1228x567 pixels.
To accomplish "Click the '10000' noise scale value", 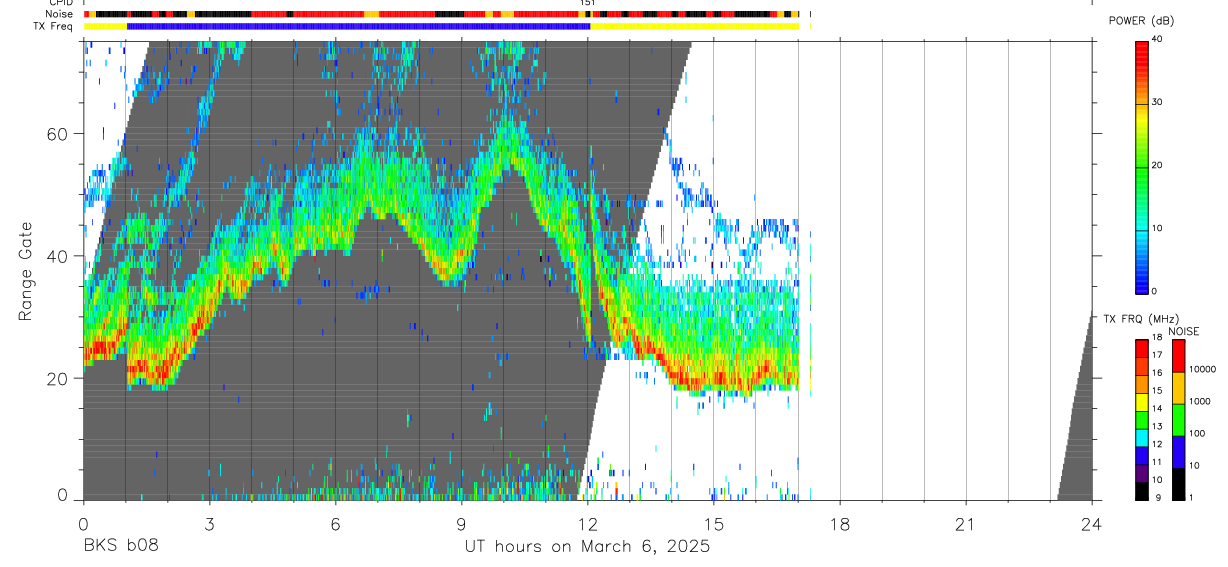I will [1204, 368].
